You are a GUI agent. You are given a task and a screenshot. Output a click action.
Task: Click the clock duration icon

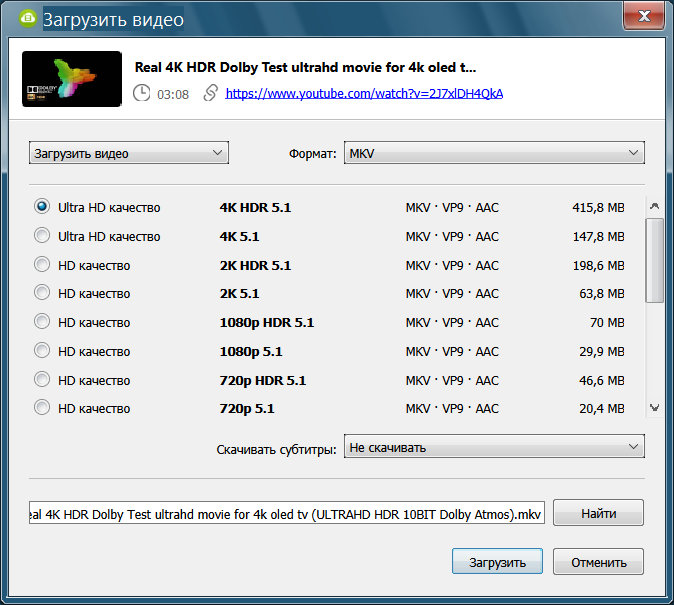(x=142, y=93)
